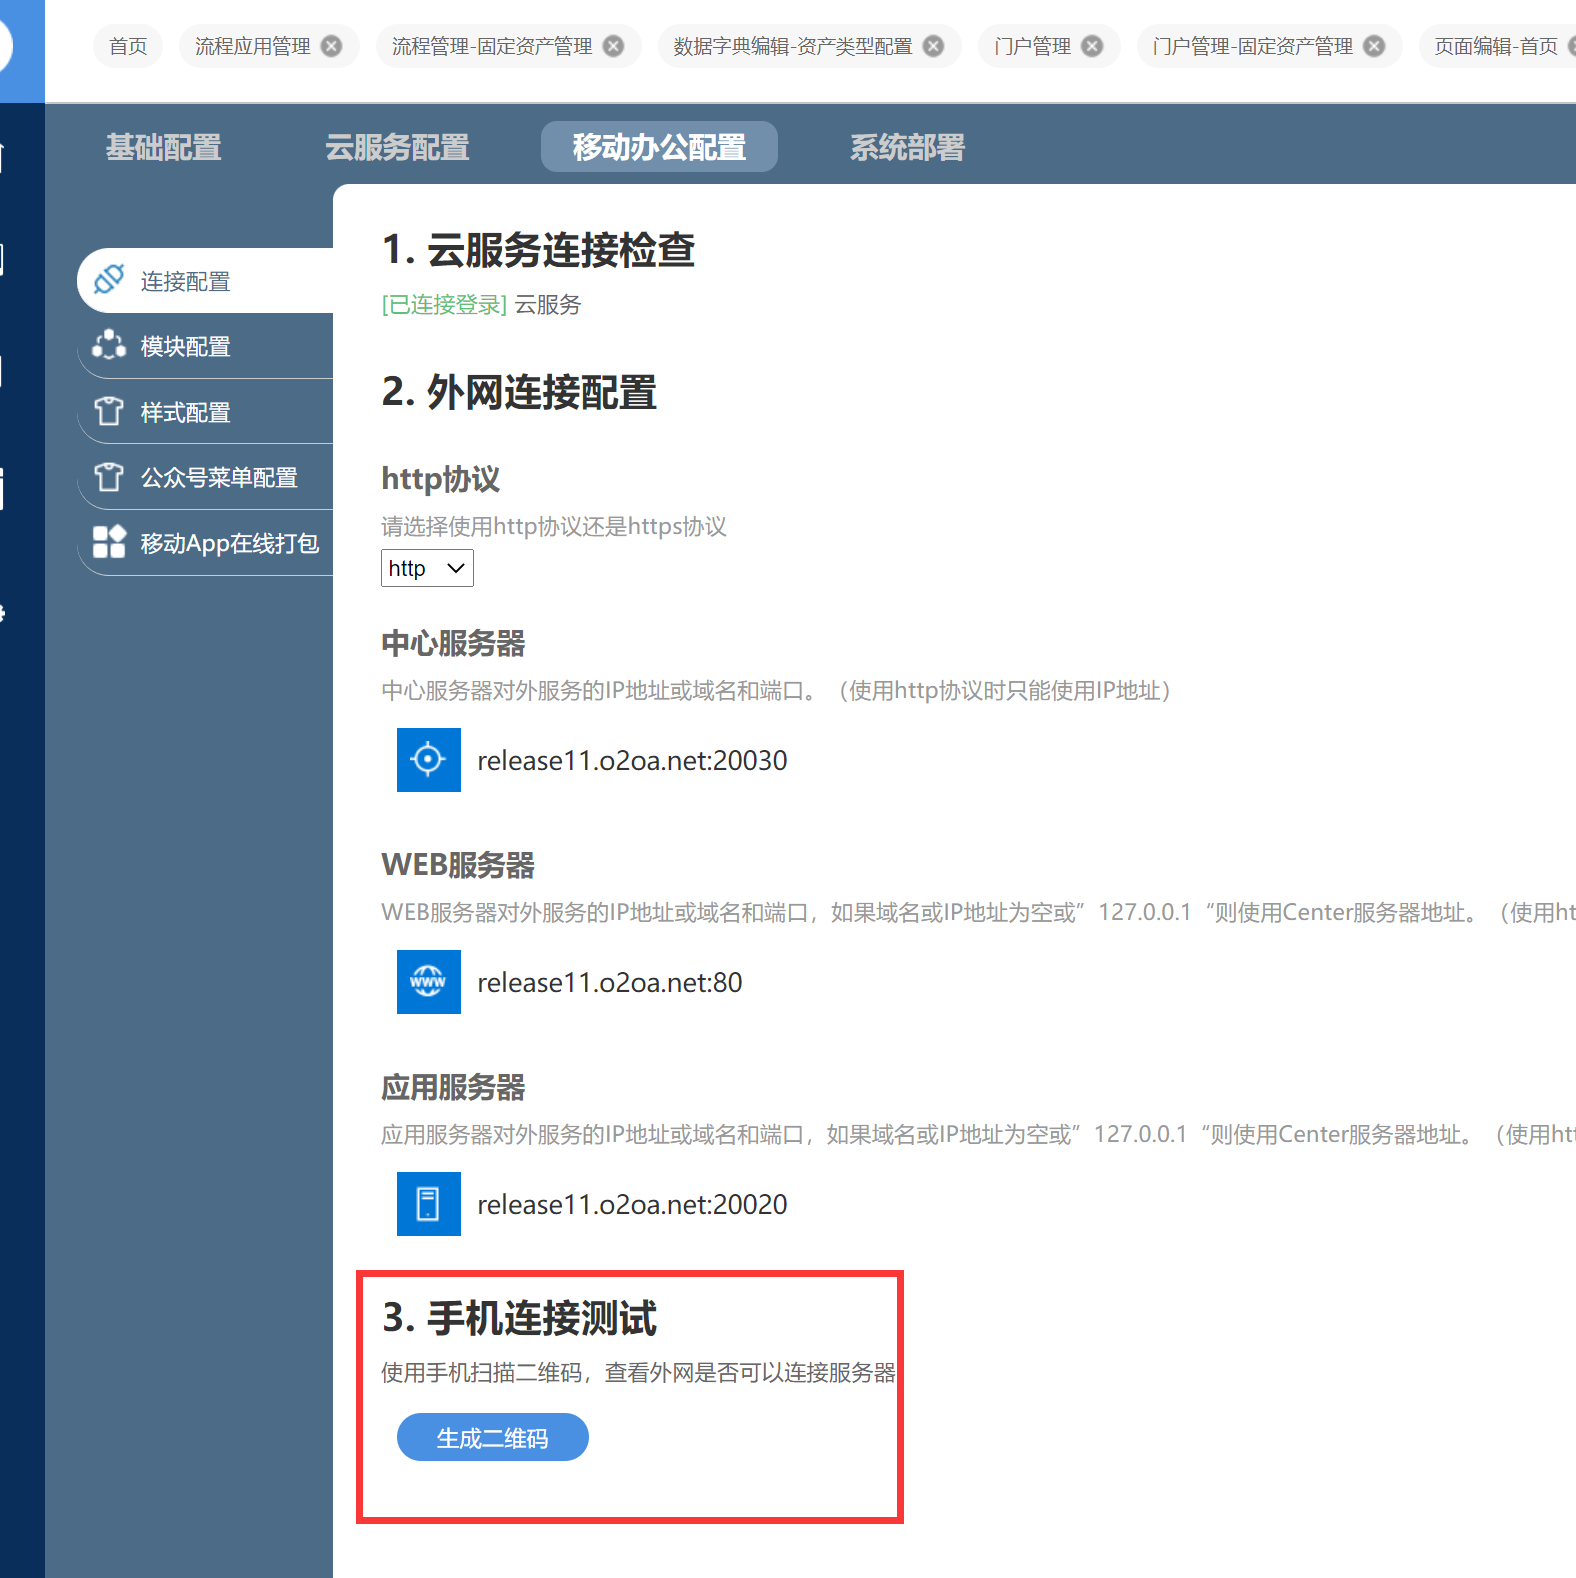The image size is (1576, 1578).
Task: Click the 3. 手机连接测试 heading
Action: click(520, 1318)
